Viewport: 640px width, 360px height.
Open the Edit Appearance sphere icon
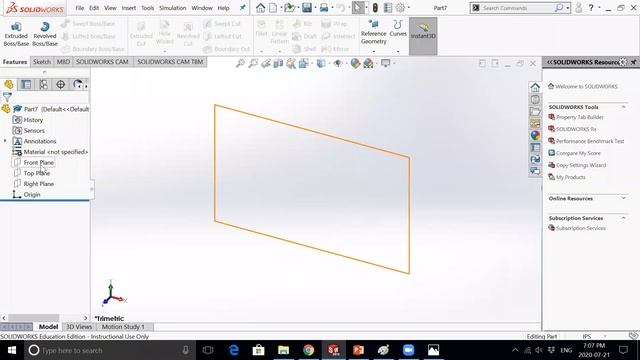click(355, 63)
